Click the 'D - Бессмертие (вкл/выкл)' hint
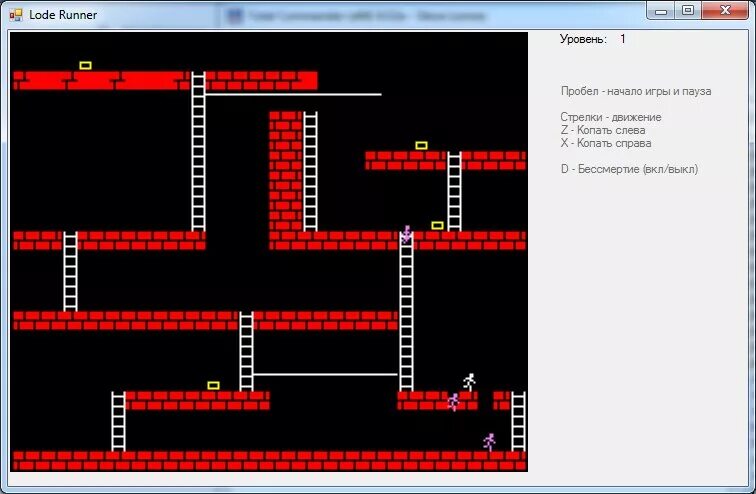This screenshot has height=494, width=756. click(629, 169)
